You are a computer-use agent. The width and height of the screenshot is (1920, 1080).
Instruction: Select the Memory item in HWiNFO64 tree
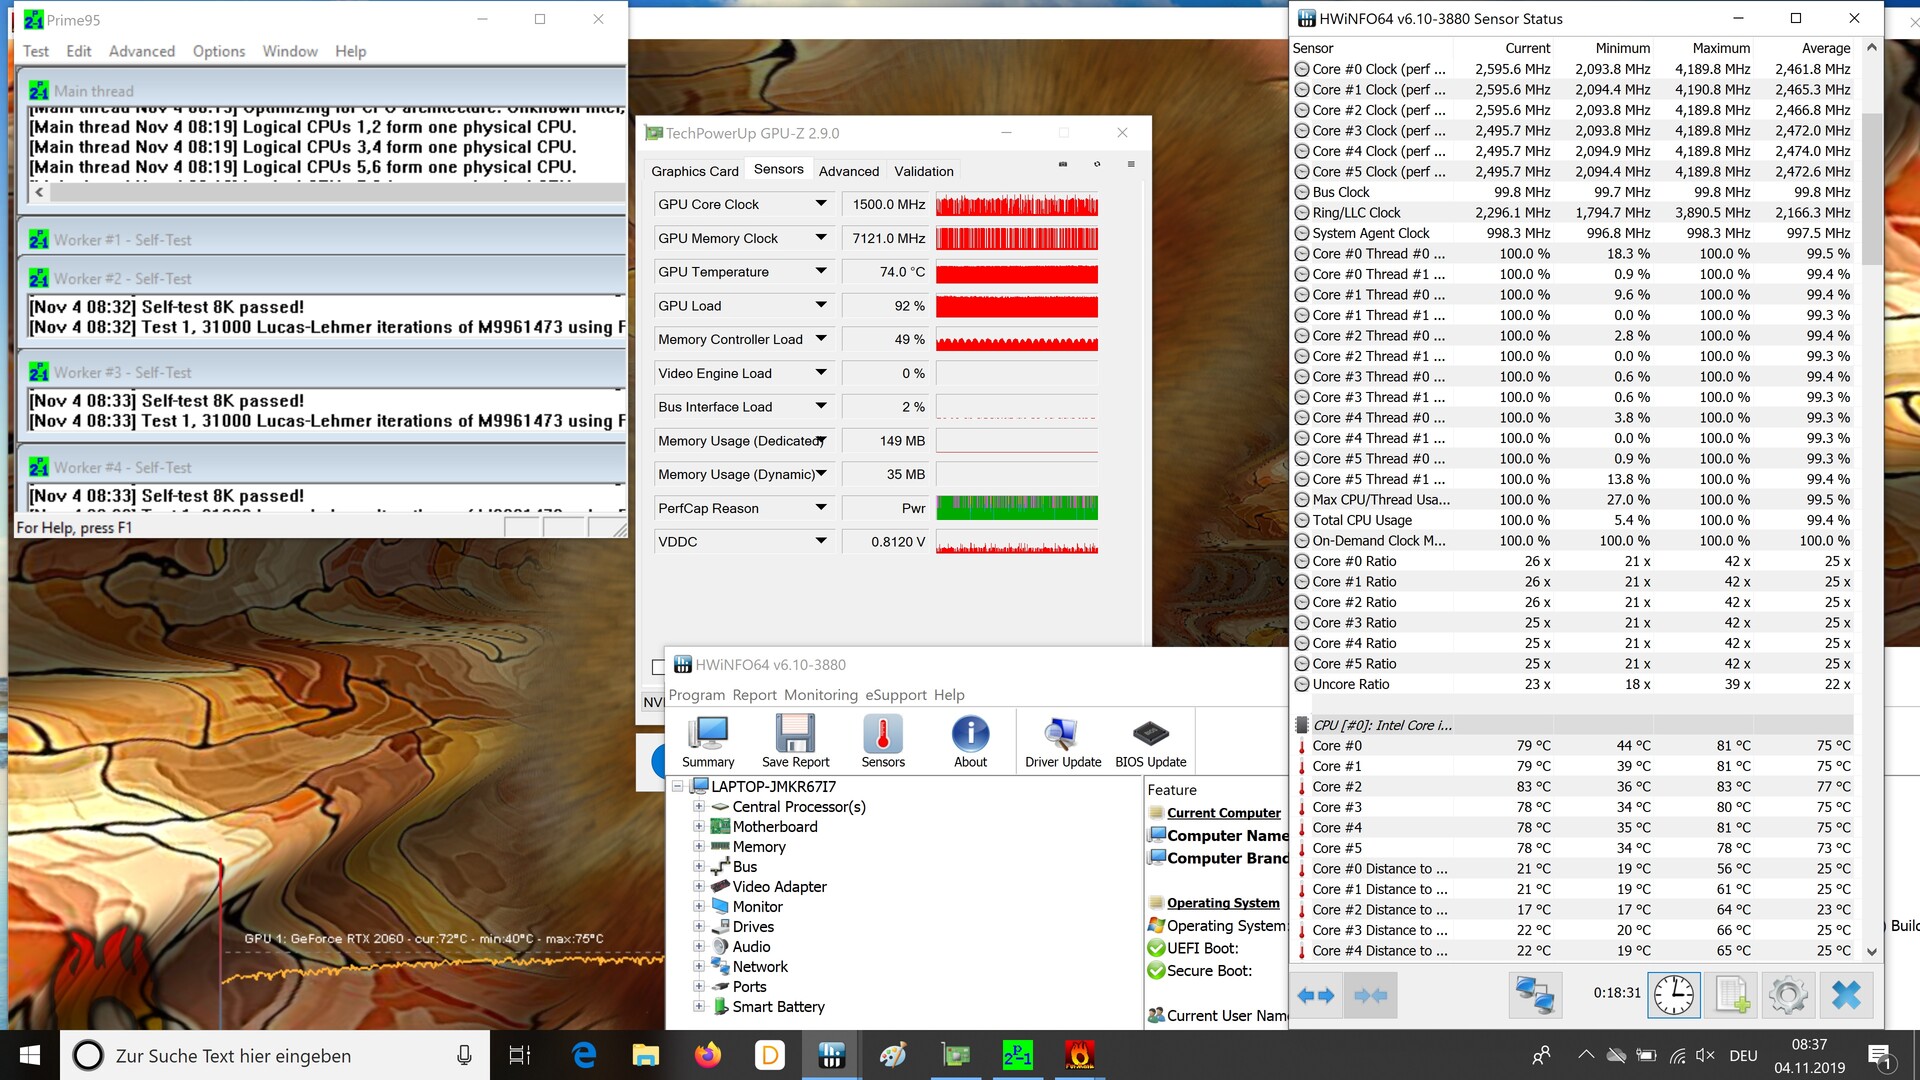click(x=759, y=847)
